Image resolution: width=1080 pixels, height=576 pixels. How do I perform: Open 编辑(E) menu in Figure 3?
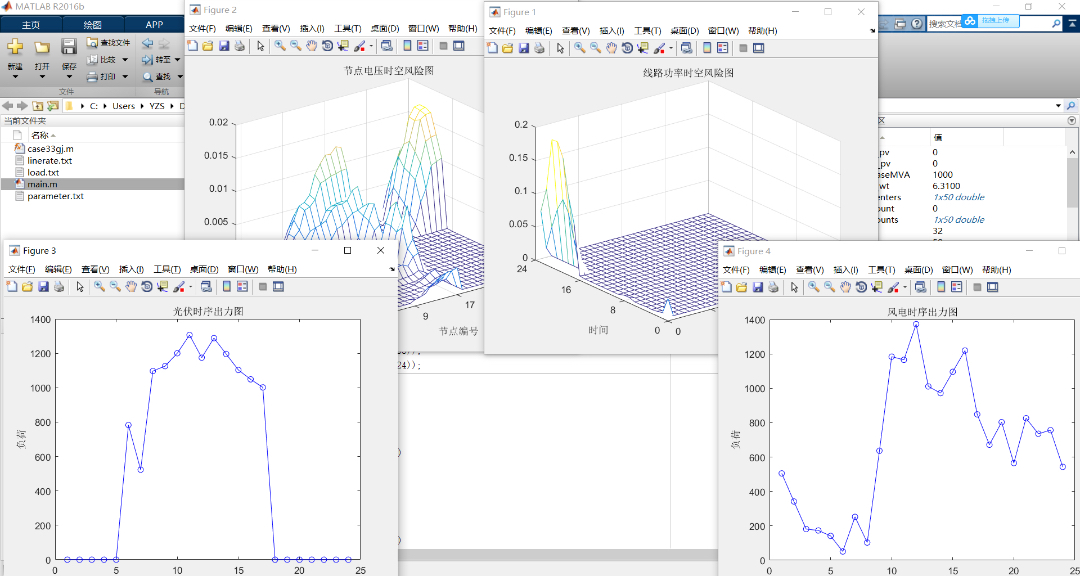(57, 269)
